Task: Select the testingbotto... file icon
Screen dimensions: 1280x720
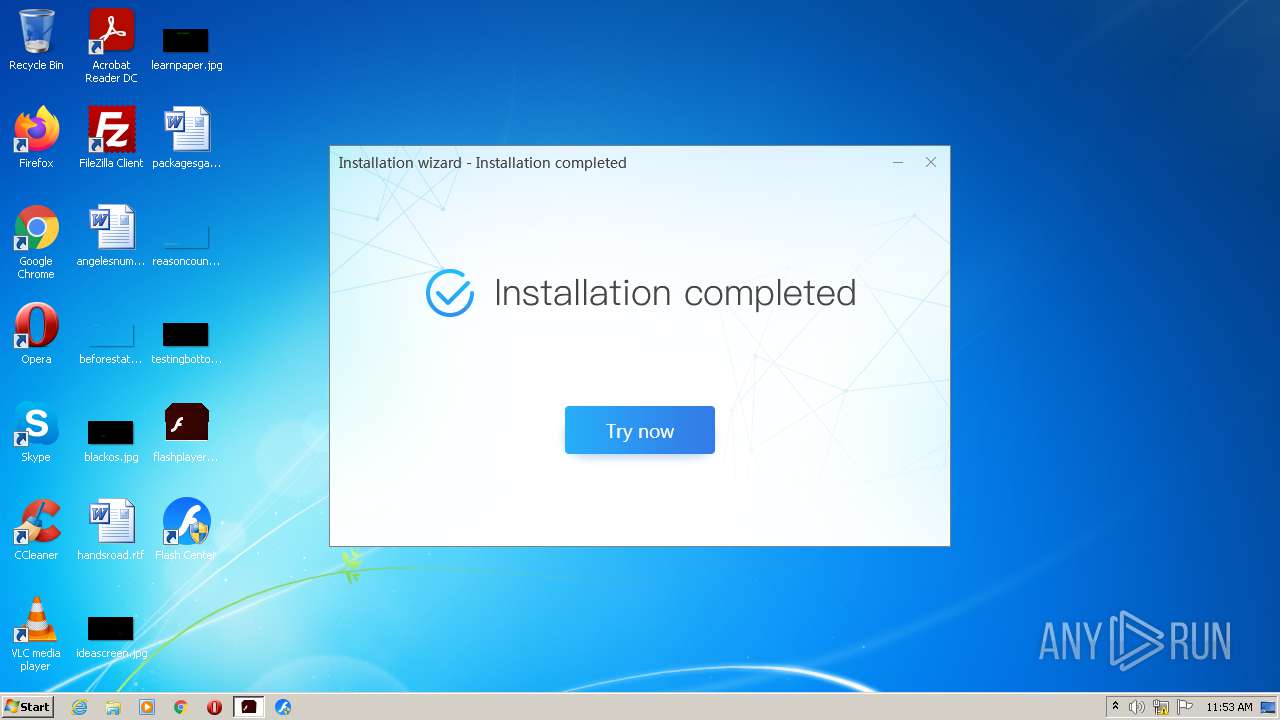Action: coord(186,342)
